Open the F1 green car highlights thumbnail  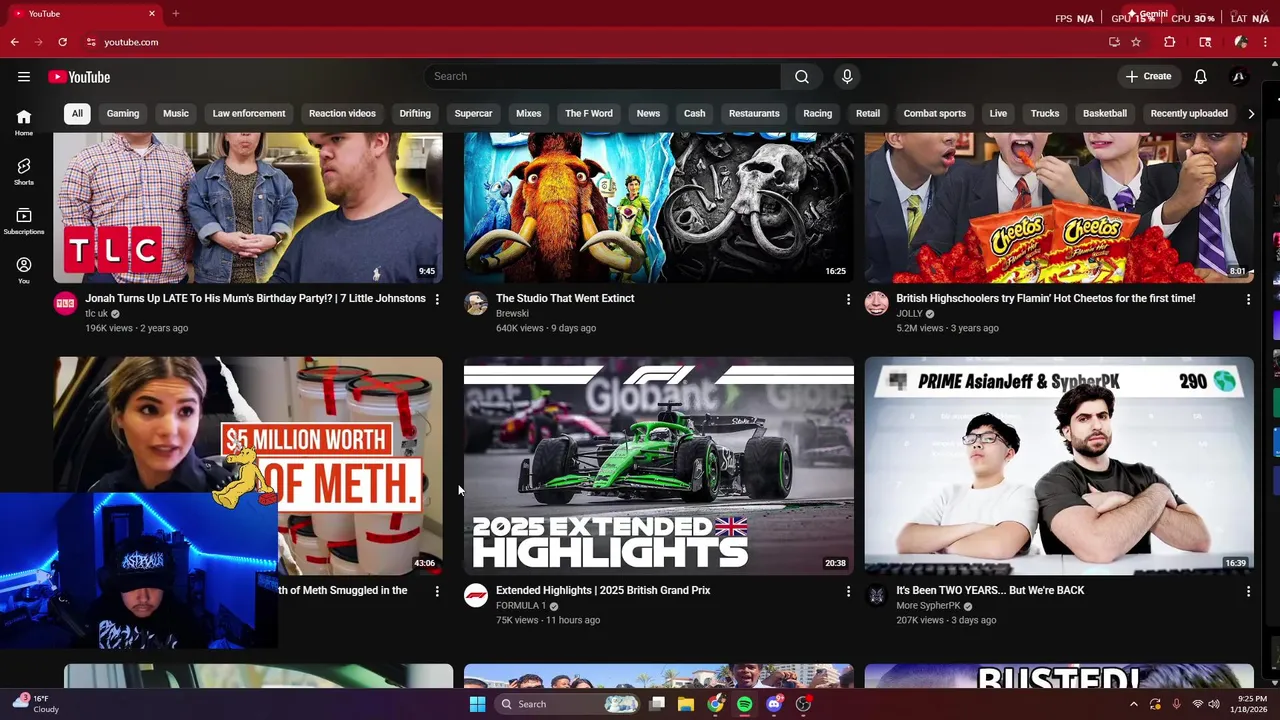659,466
